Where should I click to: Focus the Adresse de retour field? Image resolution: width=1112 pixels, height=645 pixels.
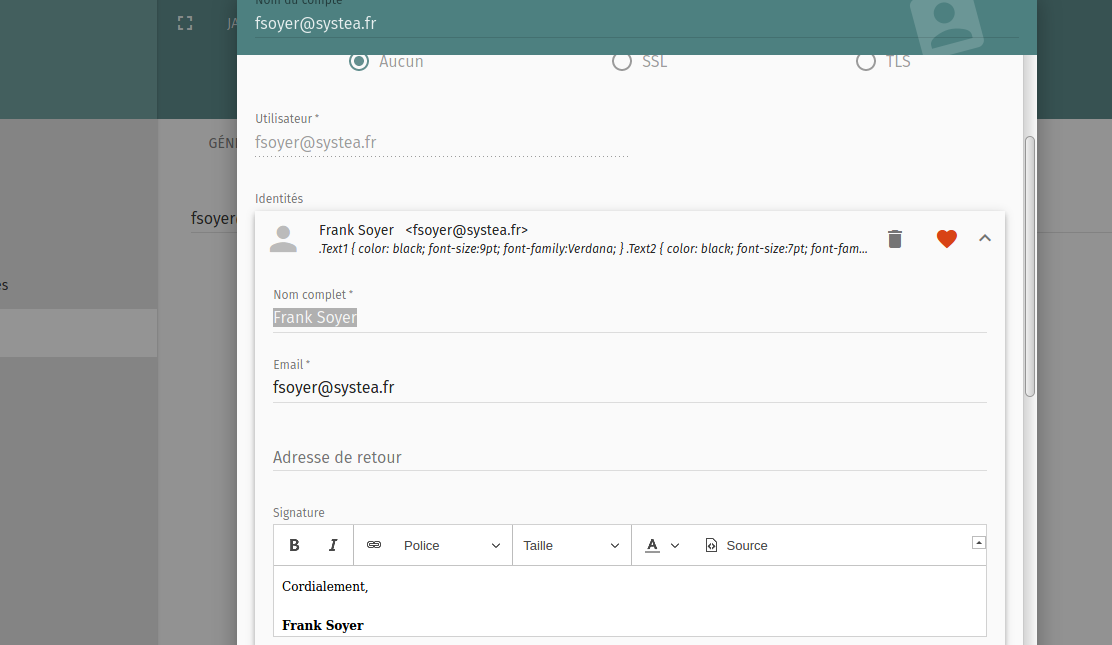pyautogui.click(x=629, y=458)
